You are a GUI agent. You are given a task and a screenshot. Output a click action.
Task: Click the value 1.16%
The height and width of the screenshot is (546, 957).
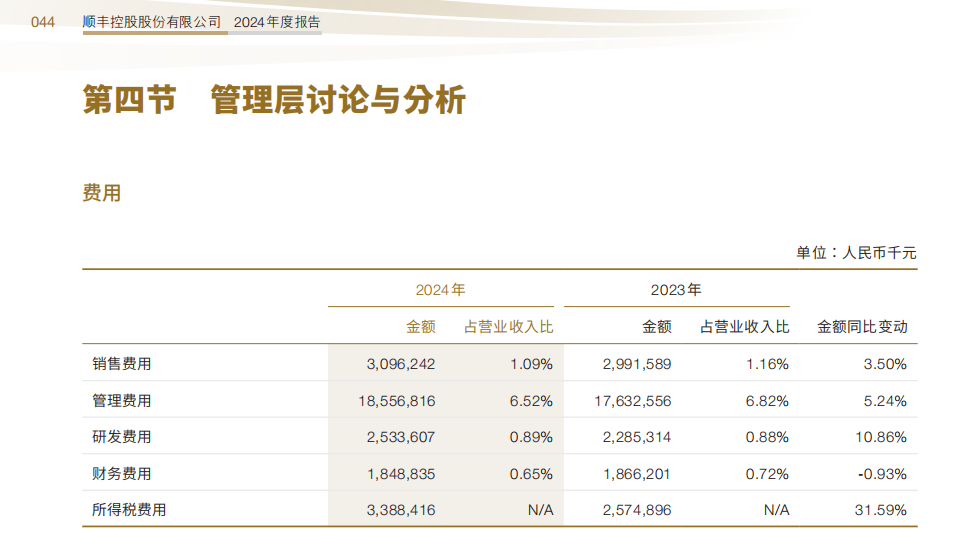(767, 364)
